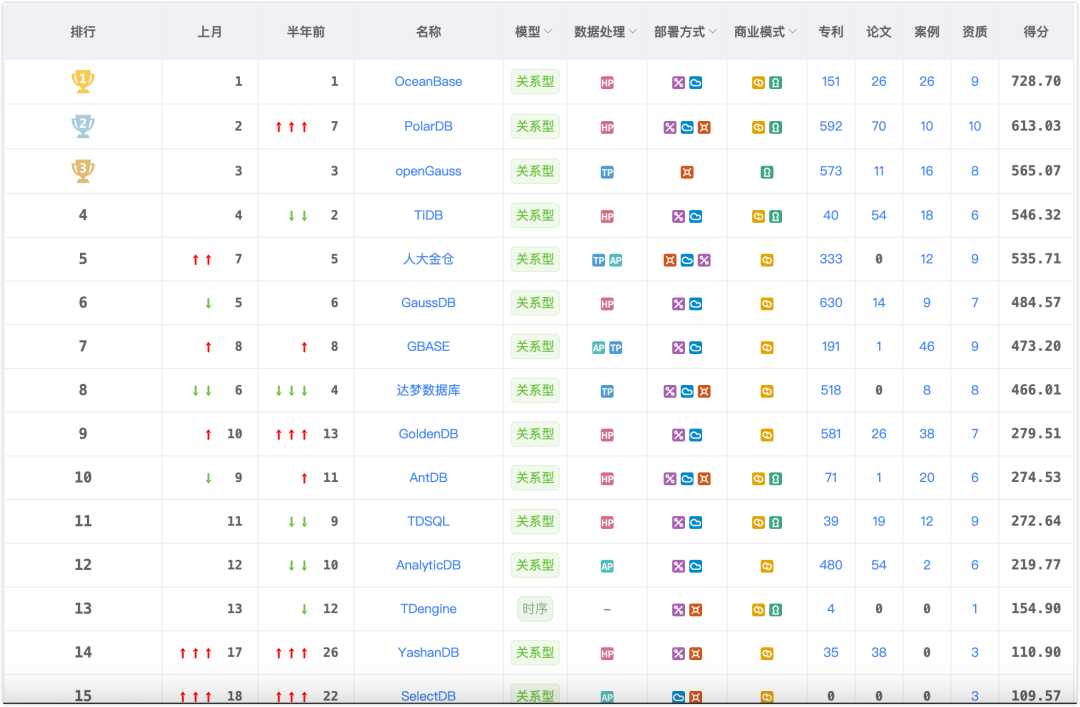Click paper count 54 for TiDB

pos(879,215)
